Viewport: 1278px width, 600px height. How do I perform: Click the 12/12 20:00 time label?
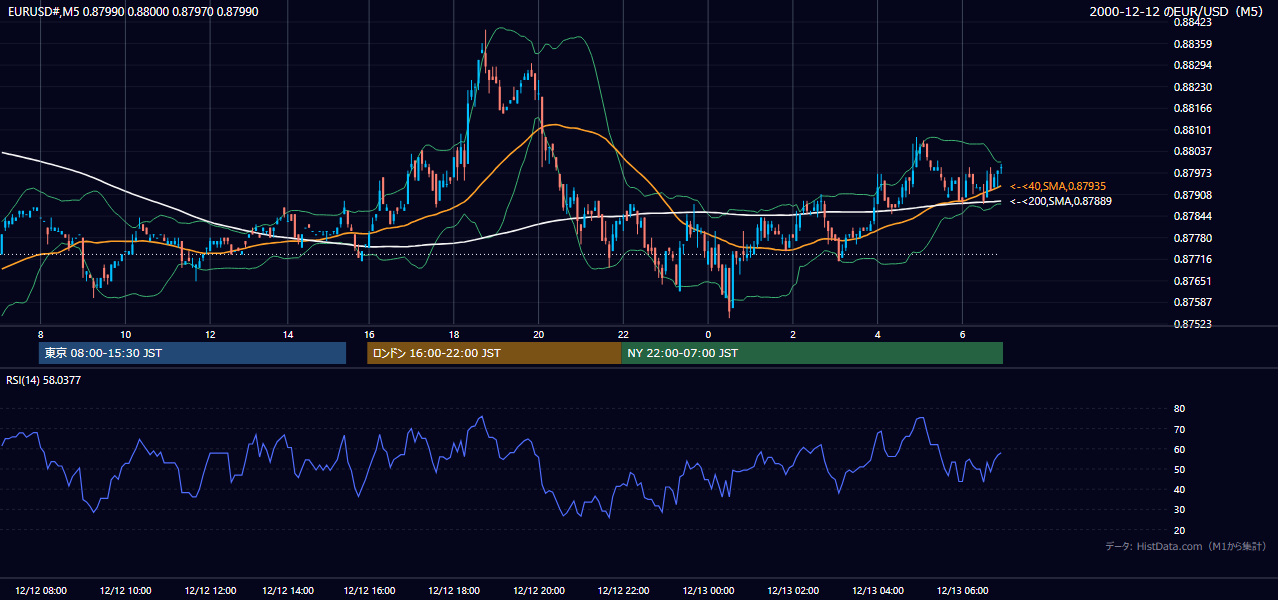(538, 591)
